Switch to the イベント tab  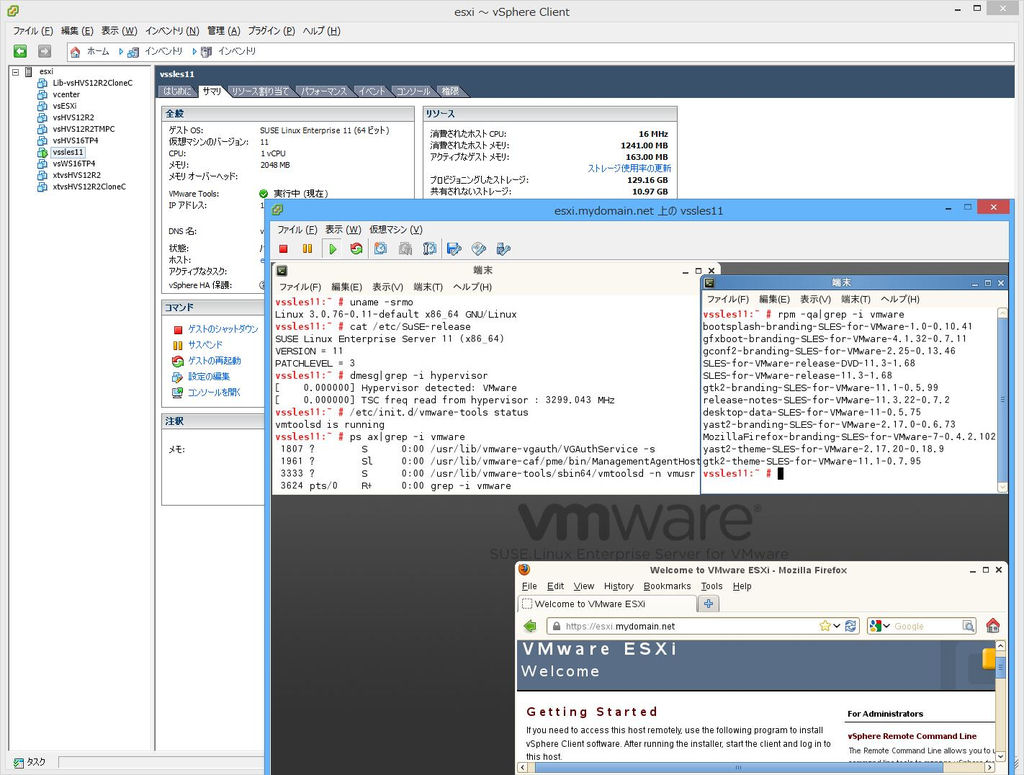[372, 91]
